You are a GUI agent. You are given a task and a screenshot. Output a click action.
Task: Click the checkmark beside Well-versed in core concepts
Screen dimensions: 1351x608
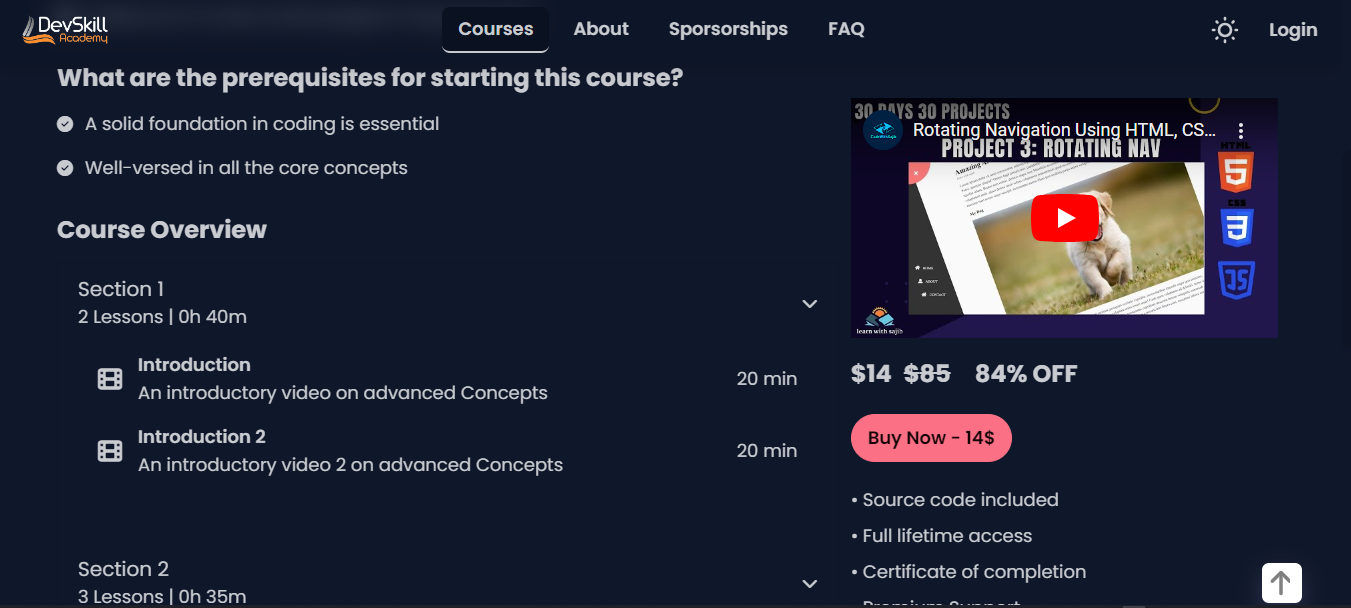[x=65, y=168]
